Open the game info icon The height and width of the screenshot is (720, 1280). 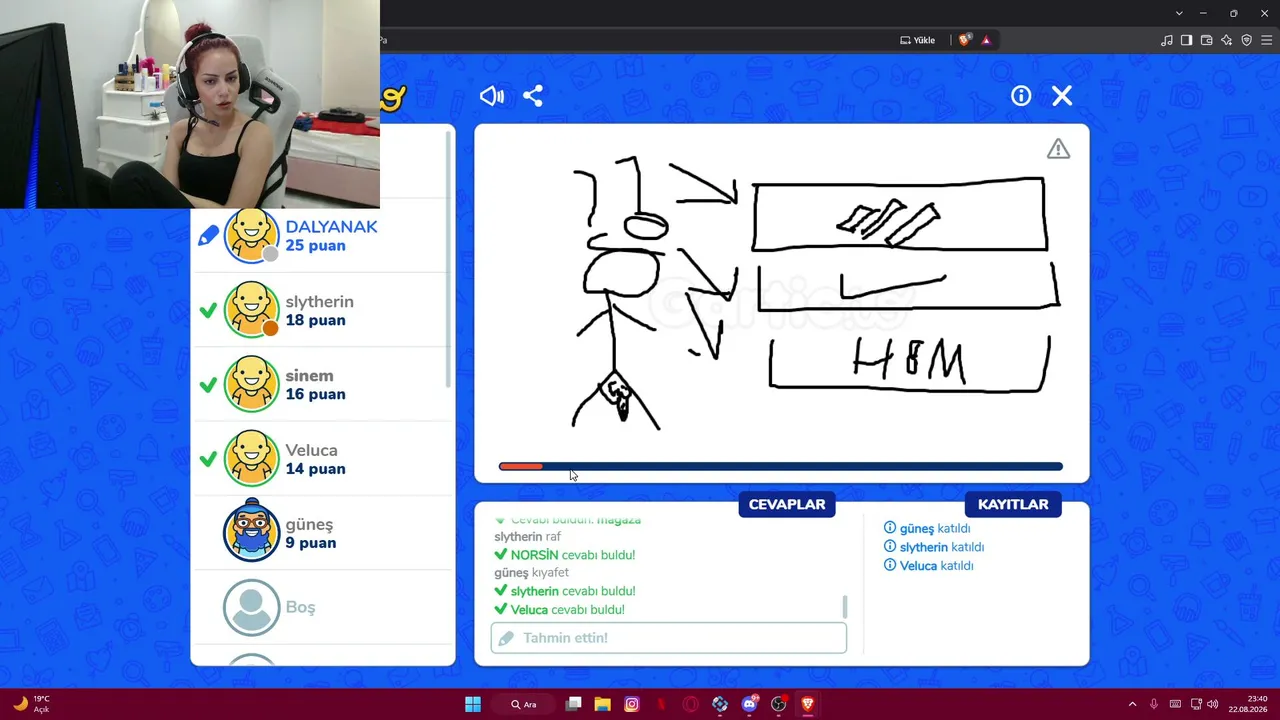(1021, 96)
